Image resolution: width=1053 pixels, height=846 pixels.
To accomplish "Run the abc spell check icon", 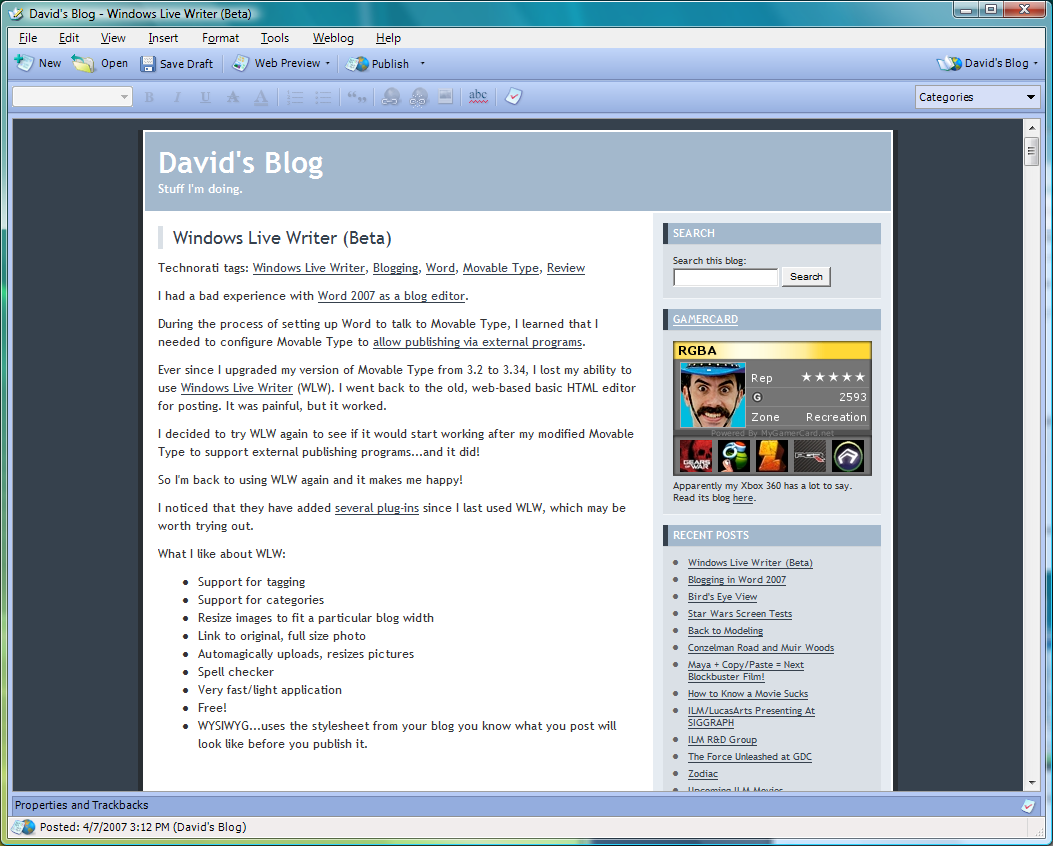I will tap(478, 97).
